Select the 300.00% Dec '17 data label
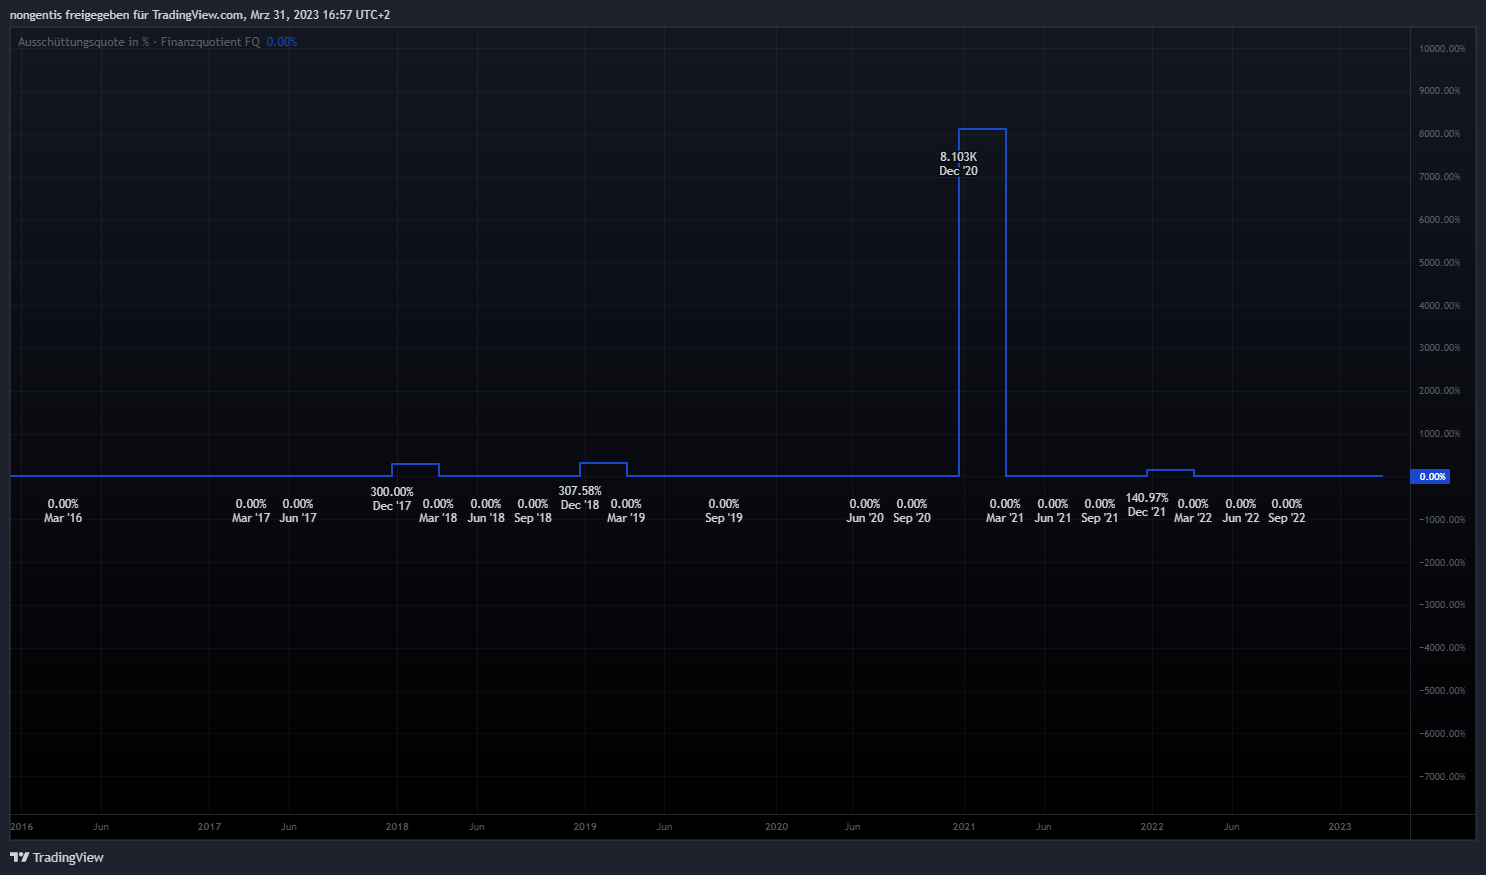Viewport: 1486px width, 875px height. pyautogui.click(x=391, y=499)
